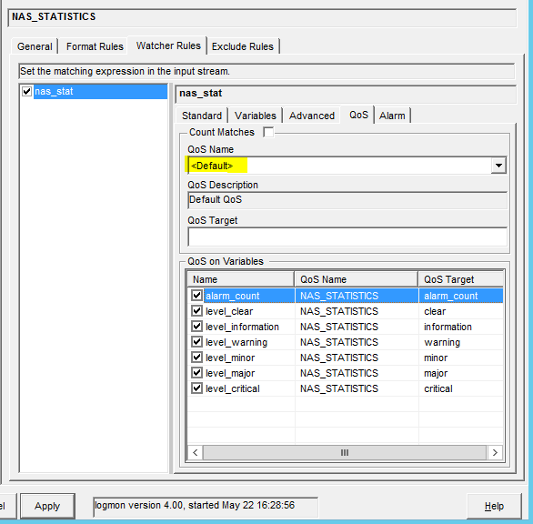Click the QoS Name <Default> field
The height and width of the screenshot is (524, 533).
339,165
